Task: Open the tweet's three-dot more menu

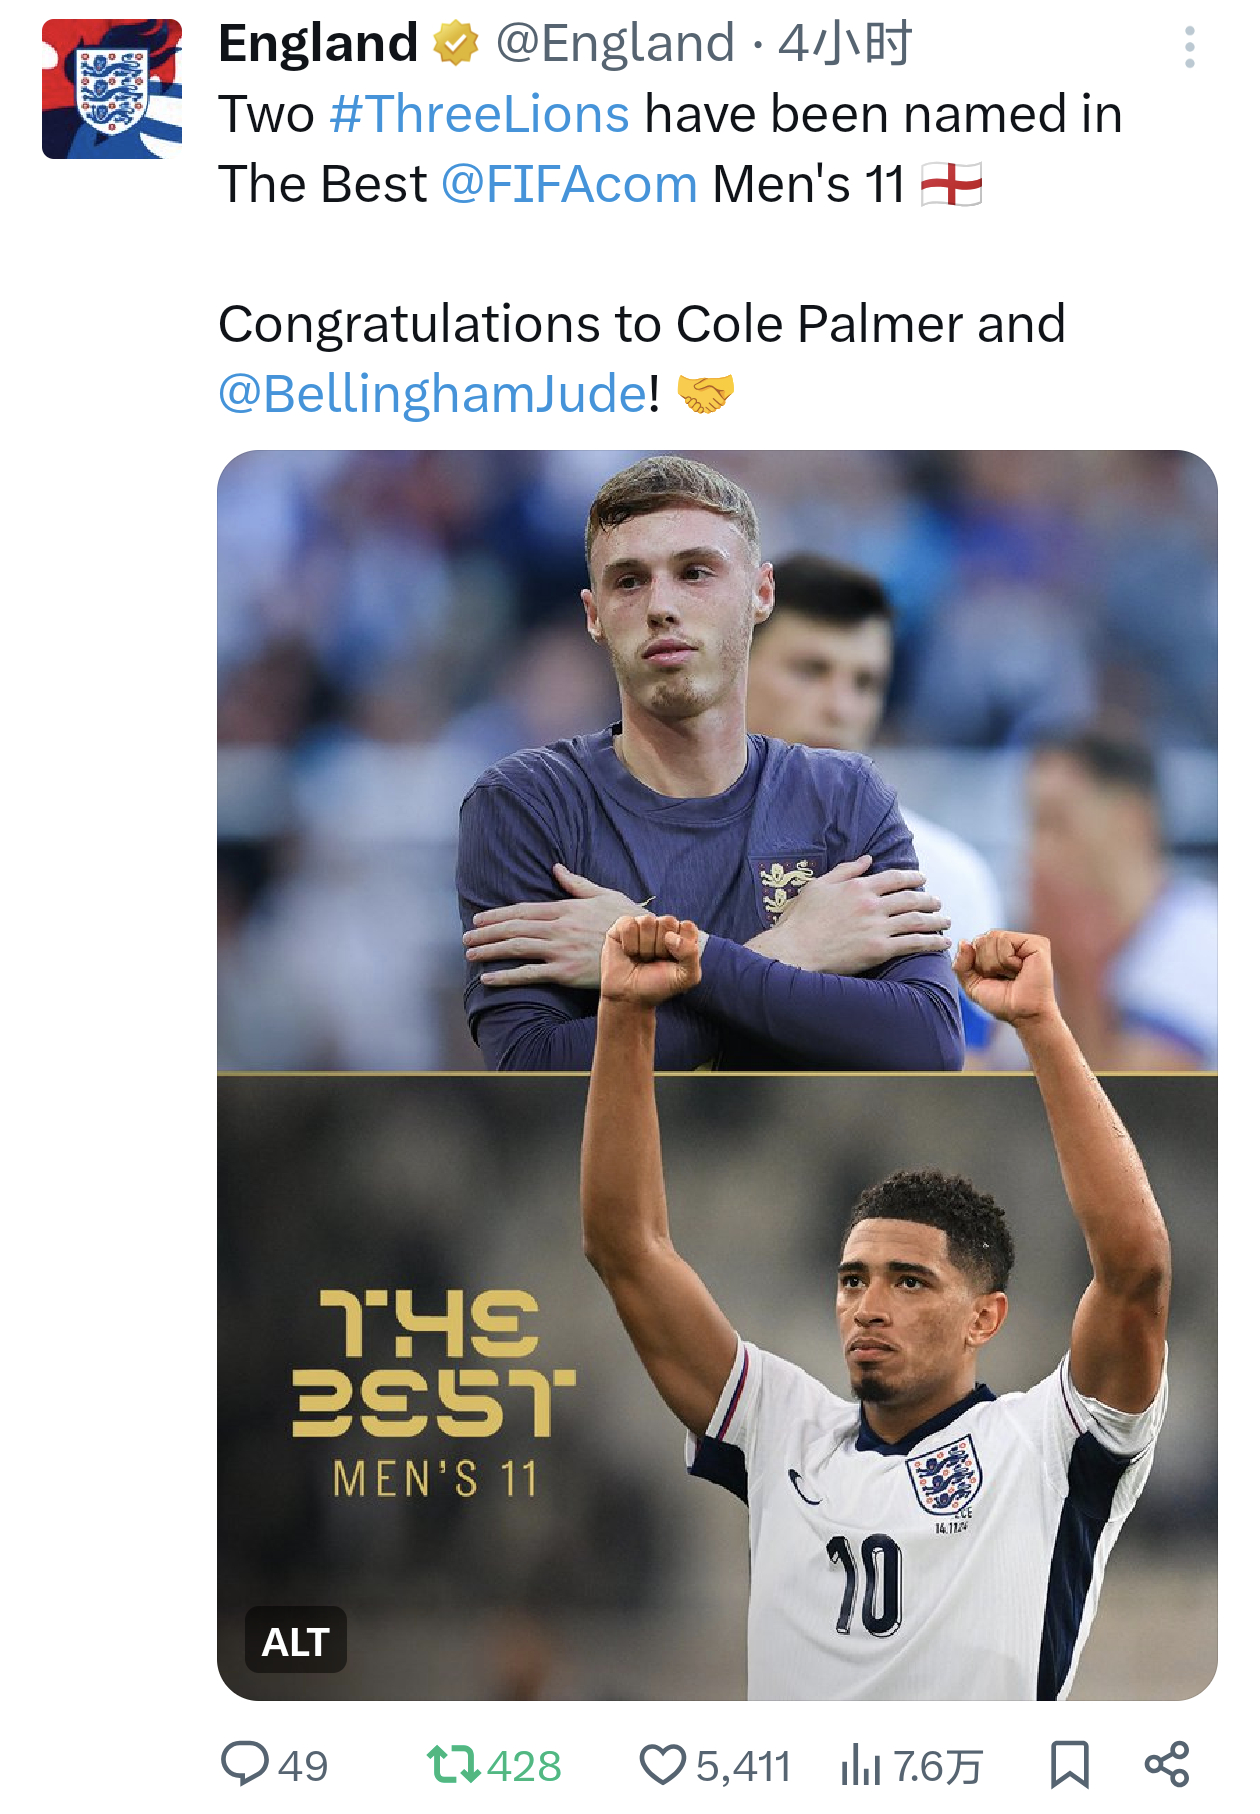Action: click(1189, 47)
